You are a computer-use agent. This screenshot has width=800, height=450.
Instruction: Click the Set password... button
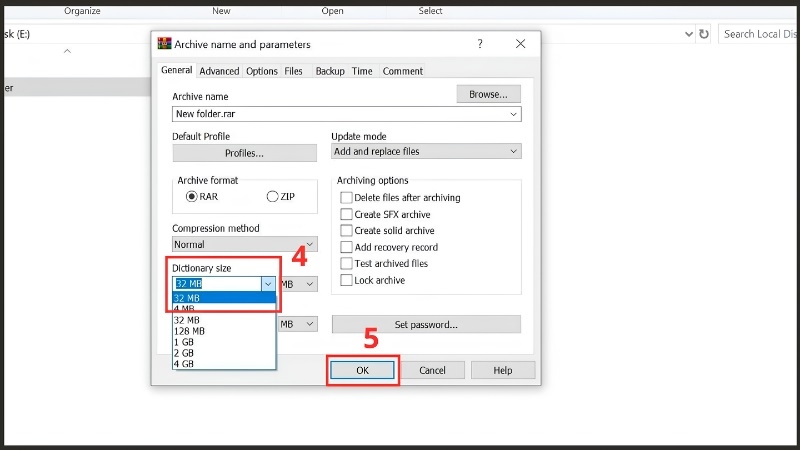426,324
